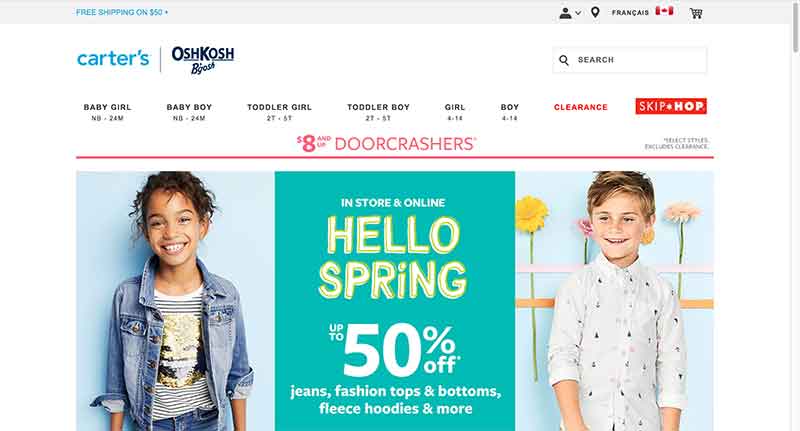Expand the account dropdown chevron

pos(578,13)
